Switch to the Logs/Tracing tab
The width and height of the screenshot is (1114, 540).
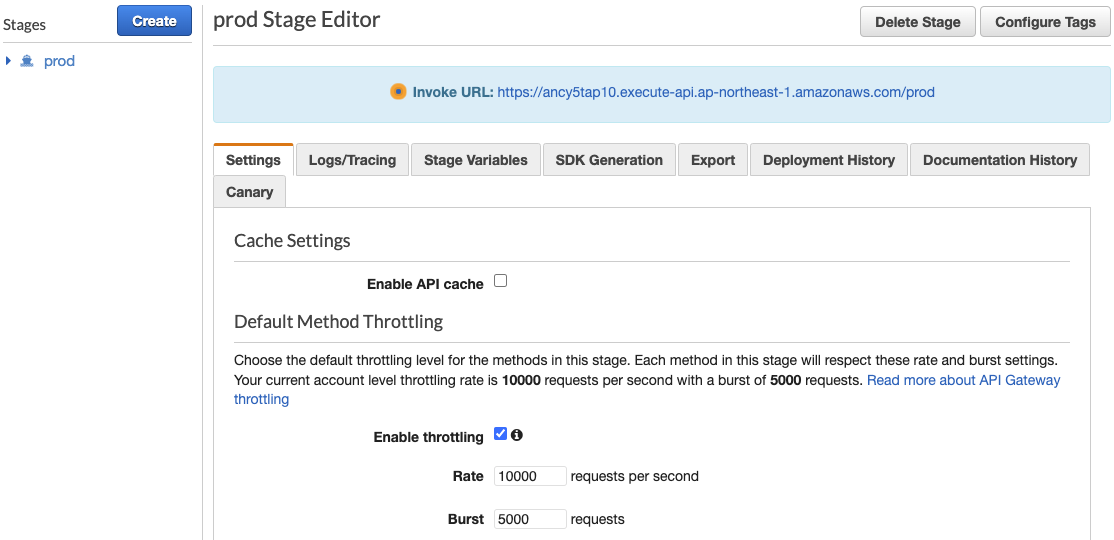(352, 160)
